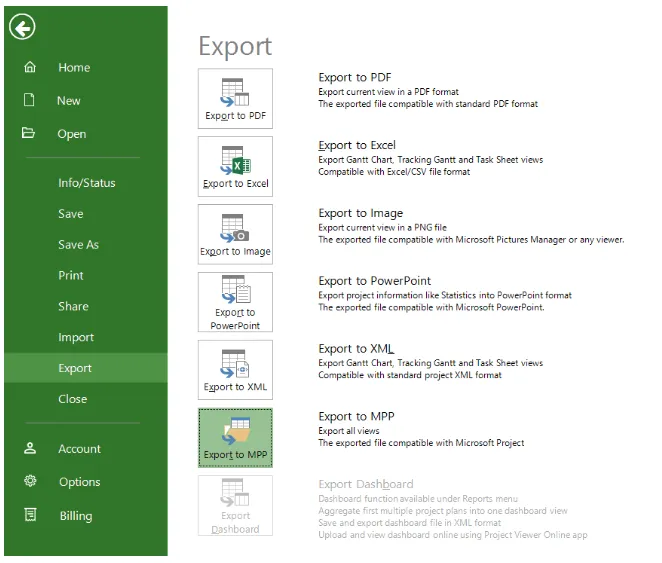The height and width of the screenshot is (563, 662).
Task: Click the 'Export to PowerPoint' description heading
Action: 374,281
